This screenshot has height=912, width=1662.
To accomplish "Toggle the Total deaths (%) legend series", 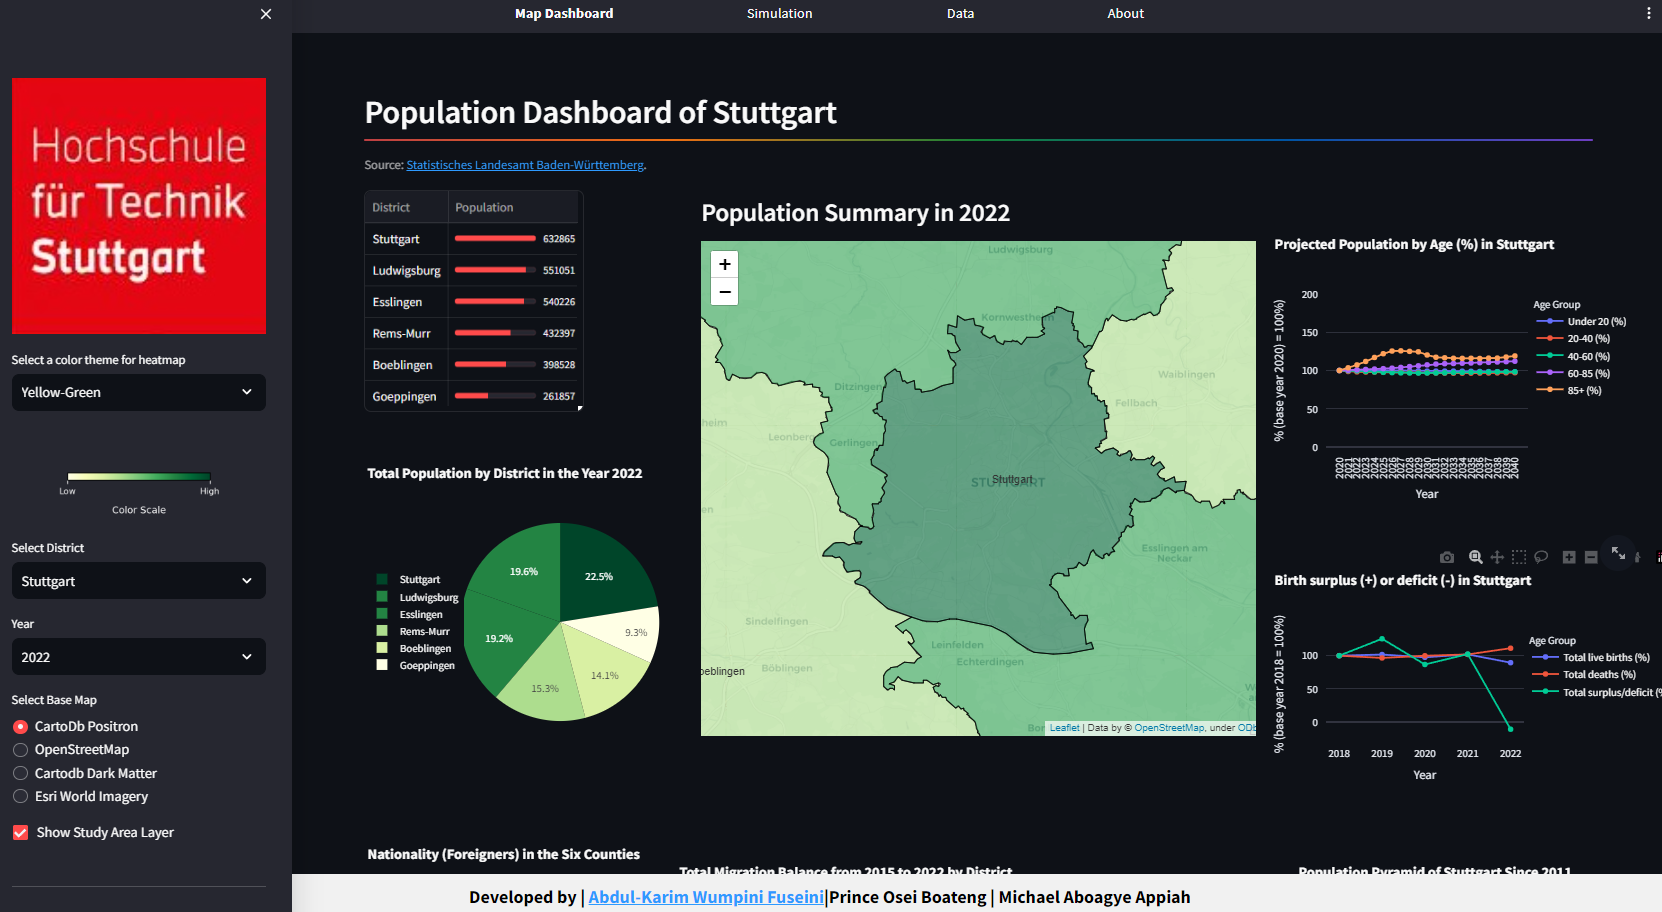I will tap(1584, 675).
